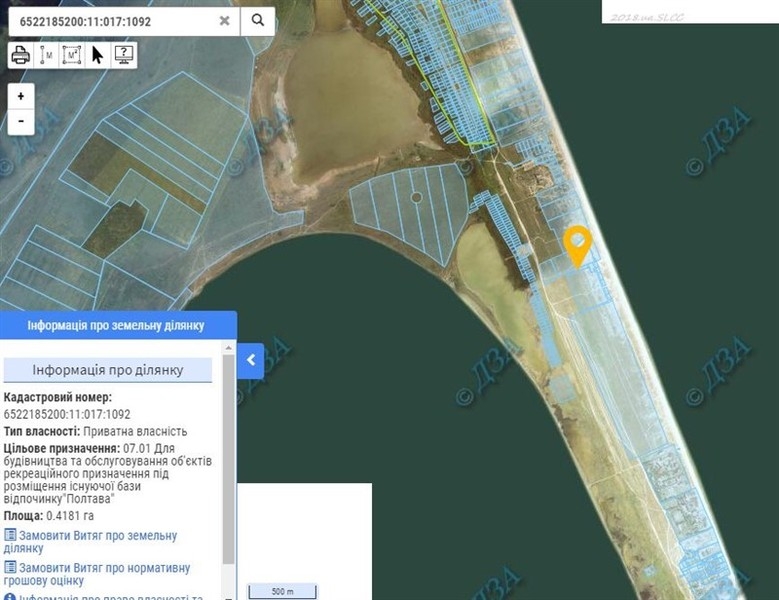Select the area measurement tool
This screenshot has width=779, height=600.
point(72,55)
